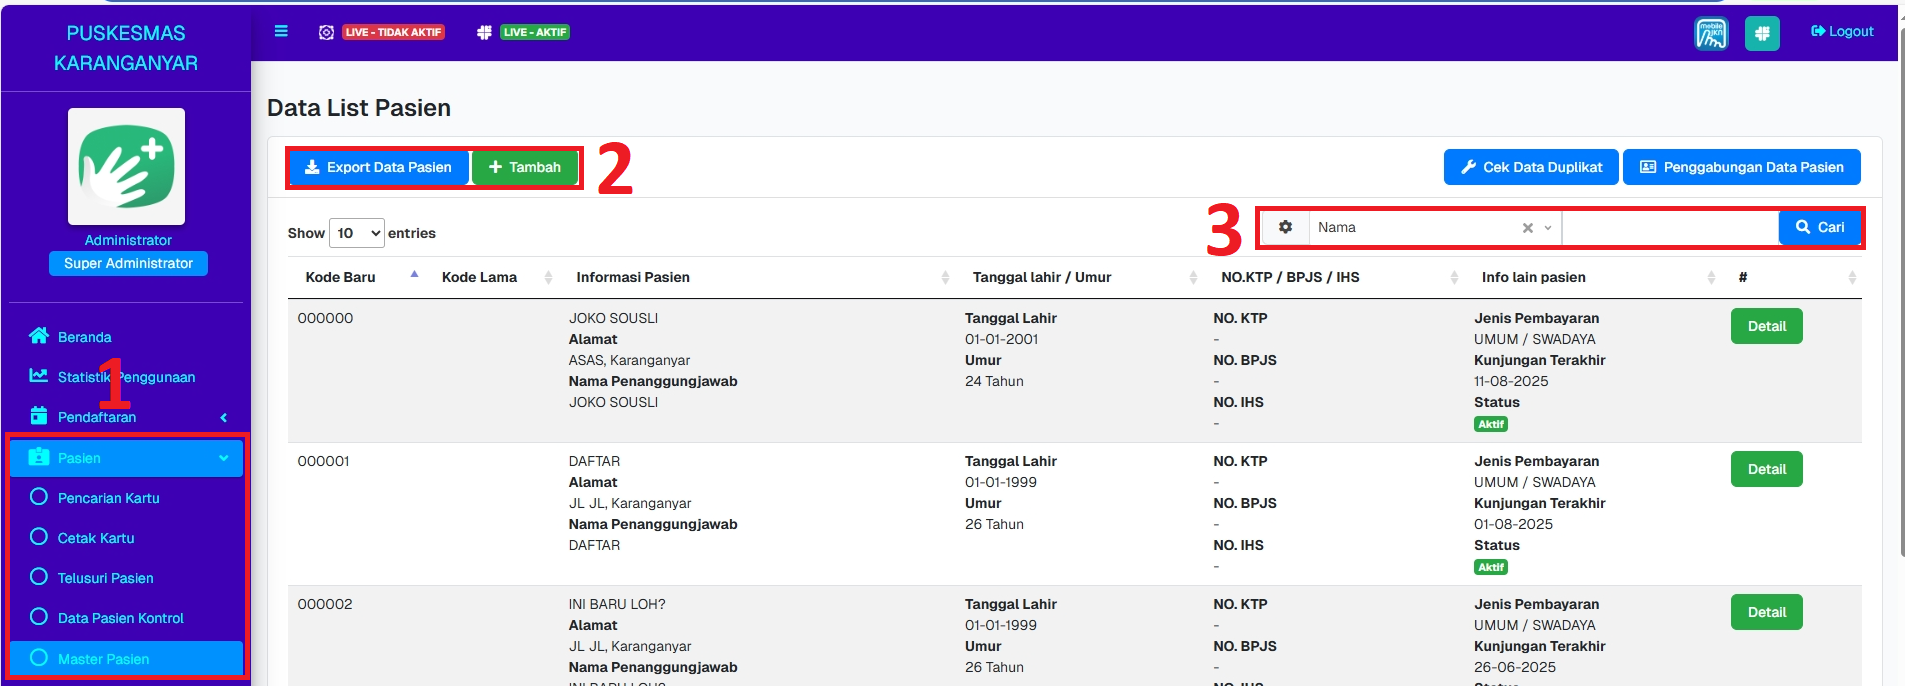Image resolution: width=1905 pixels, height=686 pixels.
Task: Open Statistik Penggunaan in sidebar
Action: click(126, 377)
